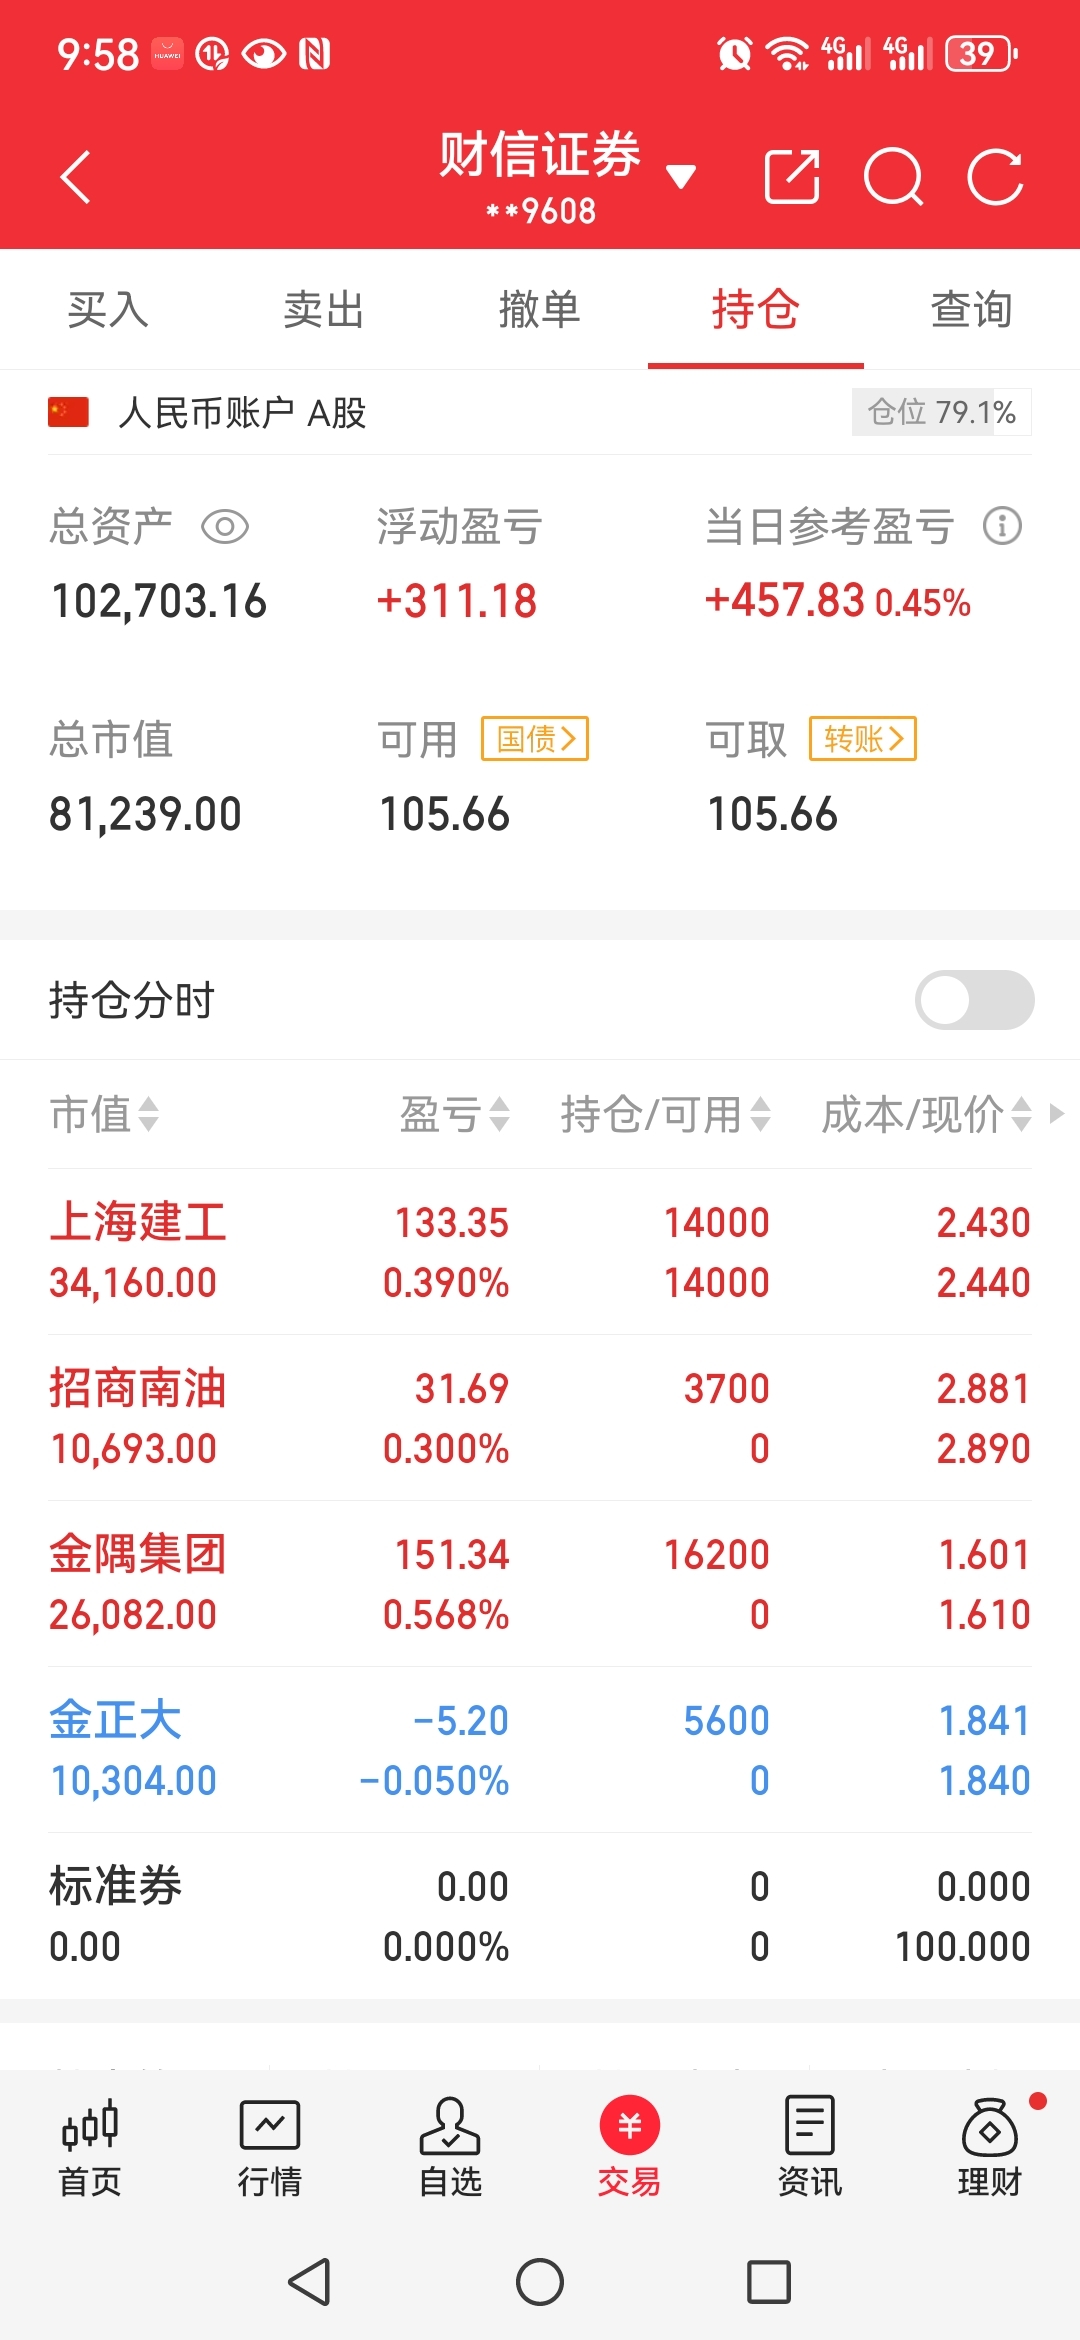Viewport: 1080px width, 2340px height.
Task: Open the 资讯 news icon
Action: tap(810, 2147)
